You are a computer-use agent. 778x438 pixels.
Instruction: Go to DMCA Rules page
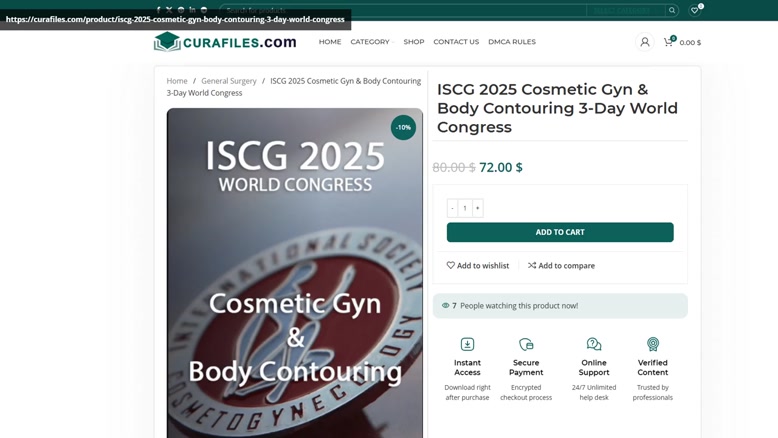tap(512, 42)
